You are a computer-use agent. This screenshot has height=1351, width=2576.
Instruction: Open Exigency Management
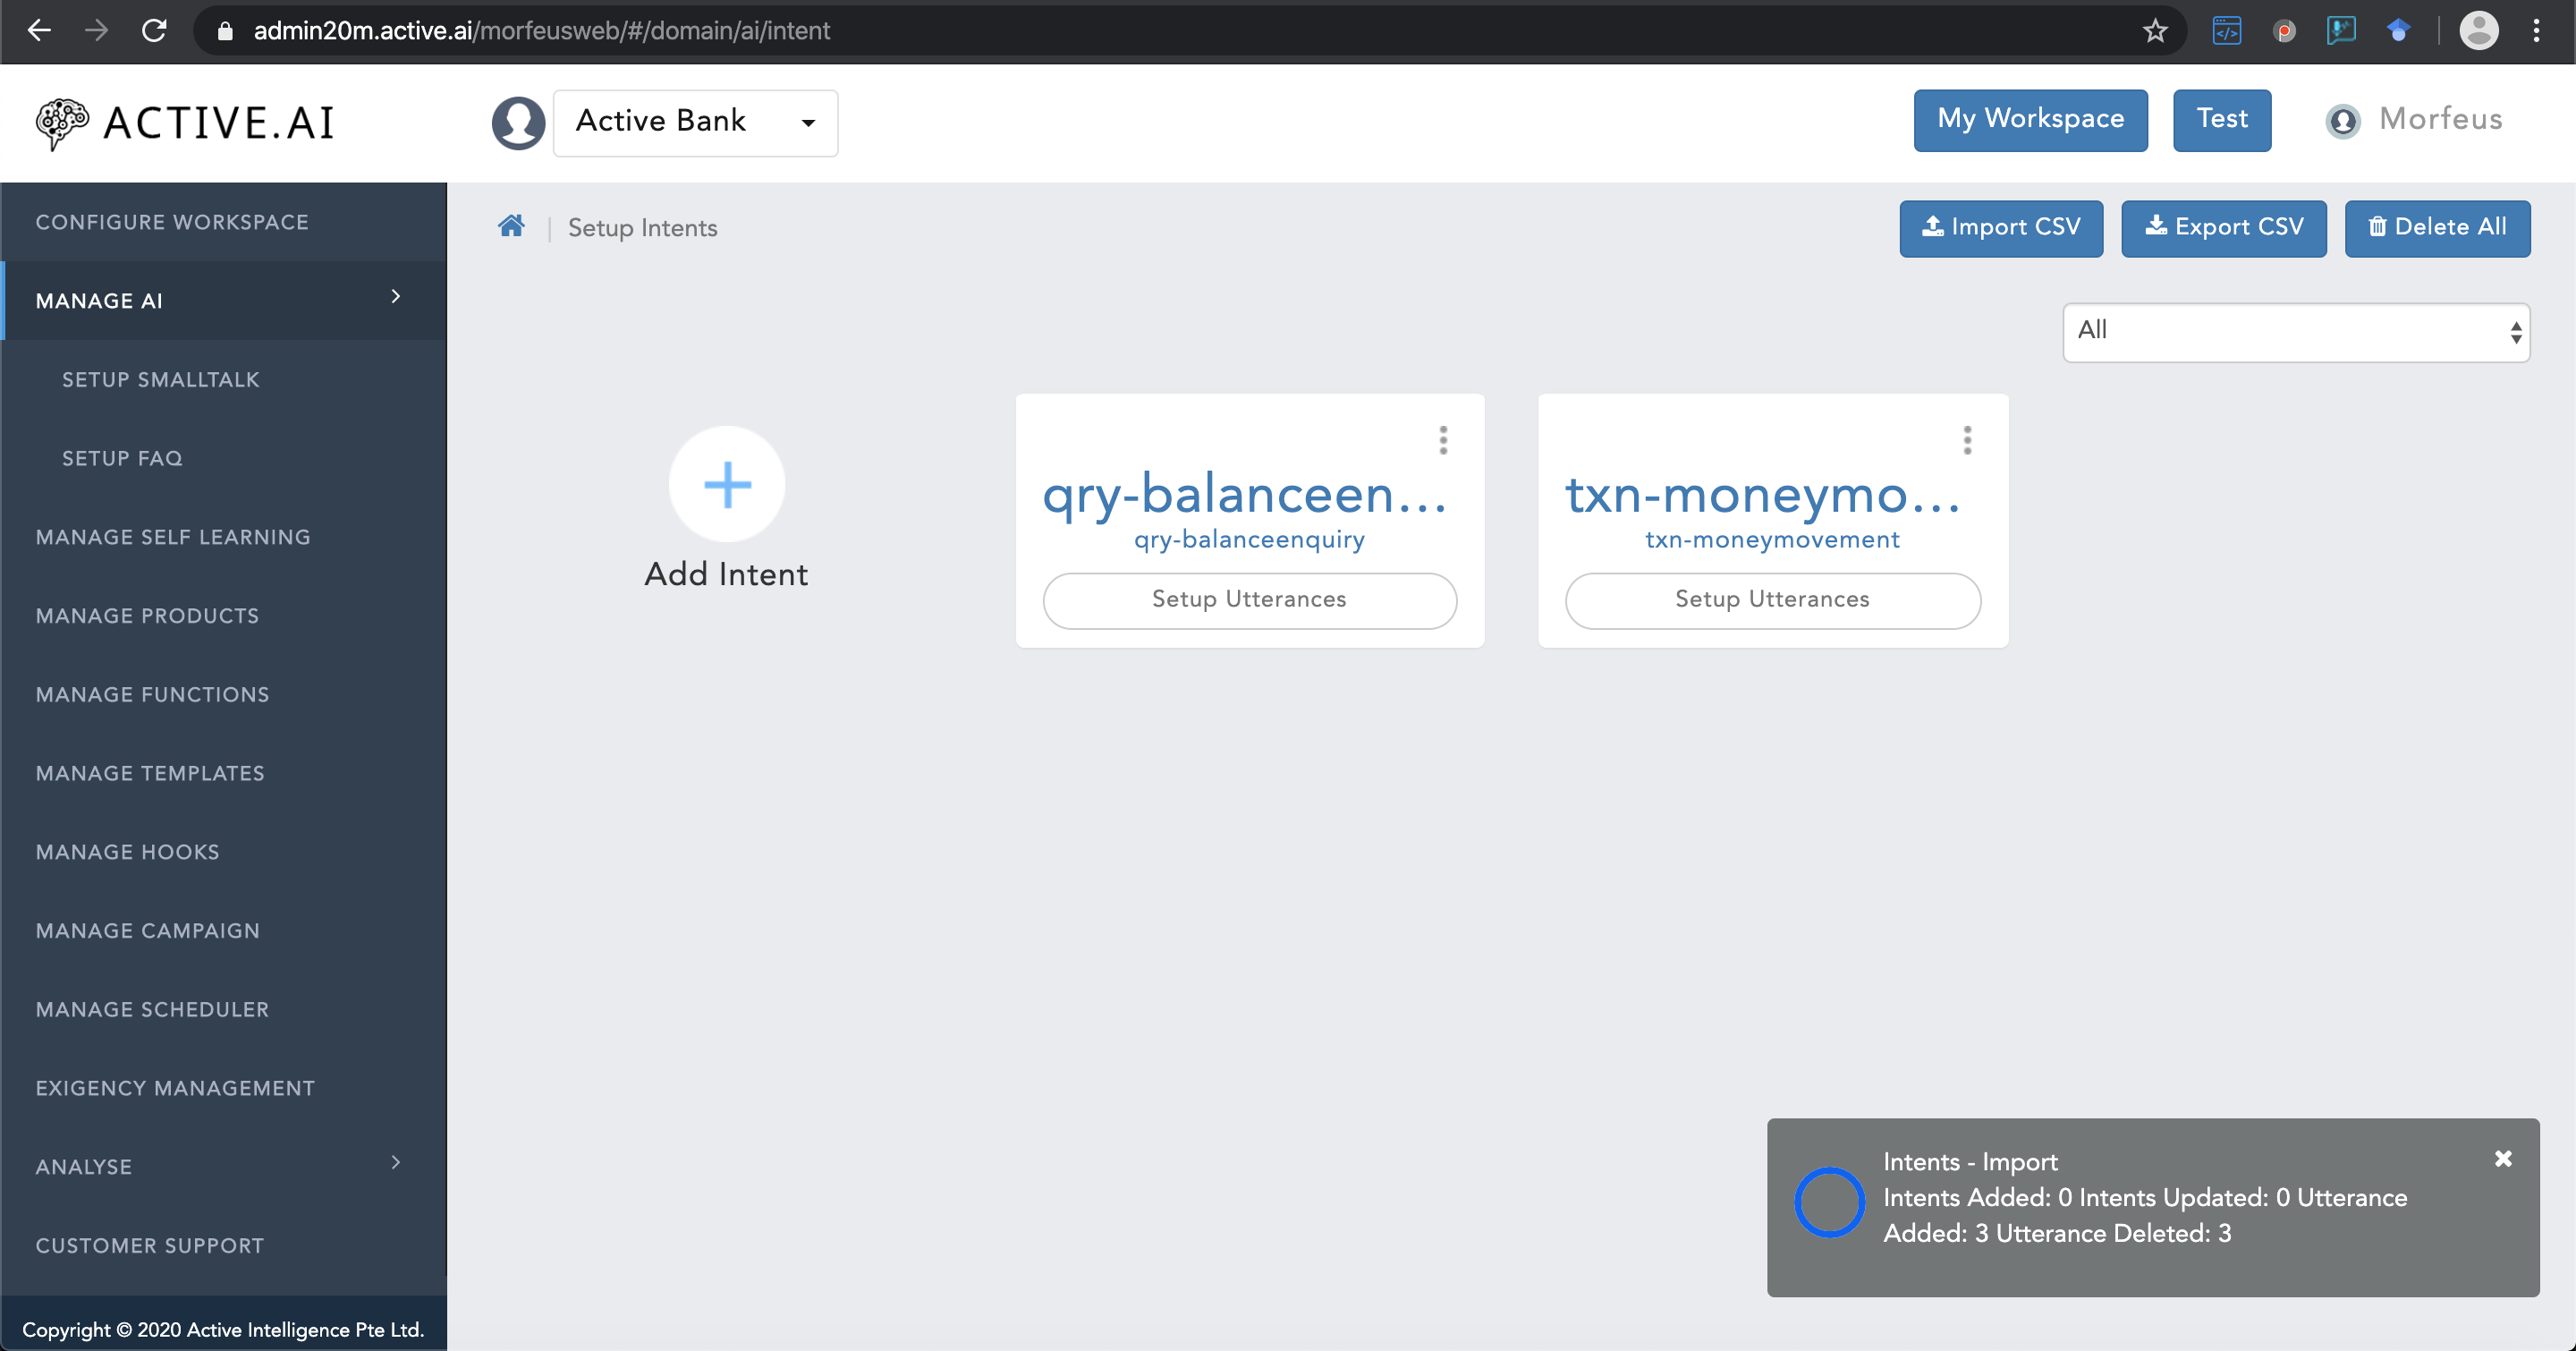click(x=175, y=1088)
